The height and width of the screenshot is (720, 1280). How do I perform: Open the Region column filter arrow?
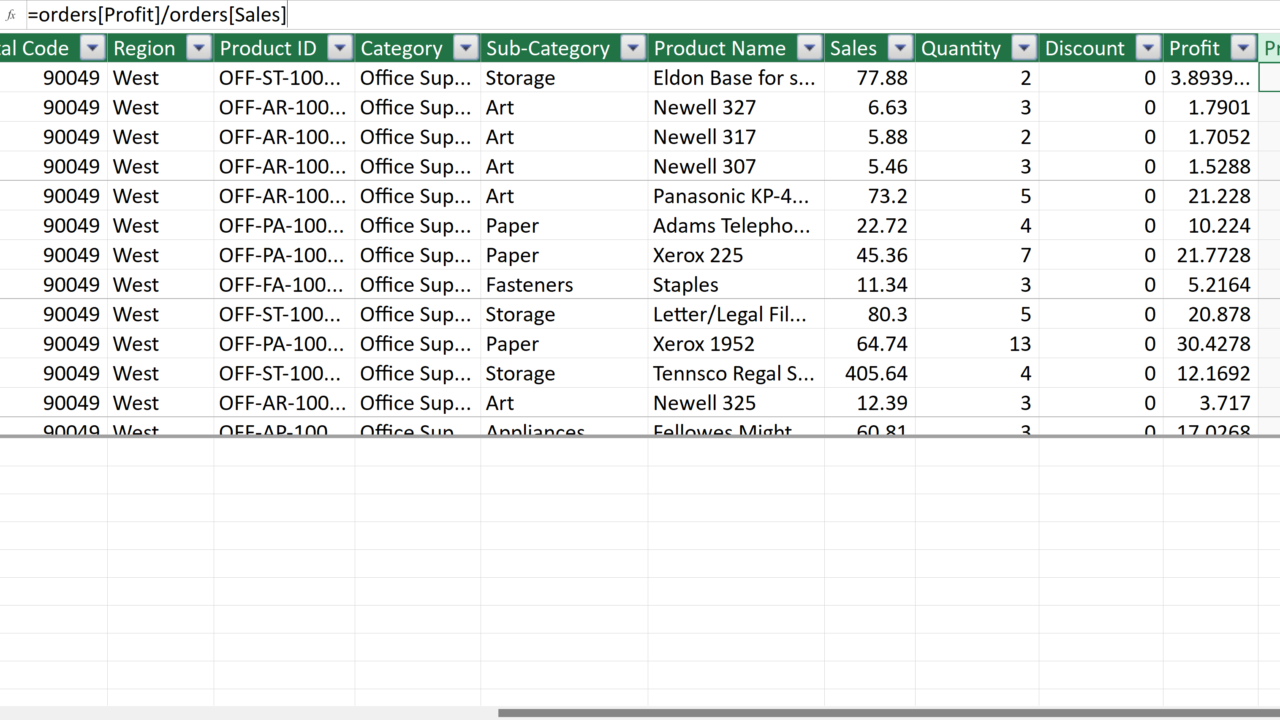(199, 48)
